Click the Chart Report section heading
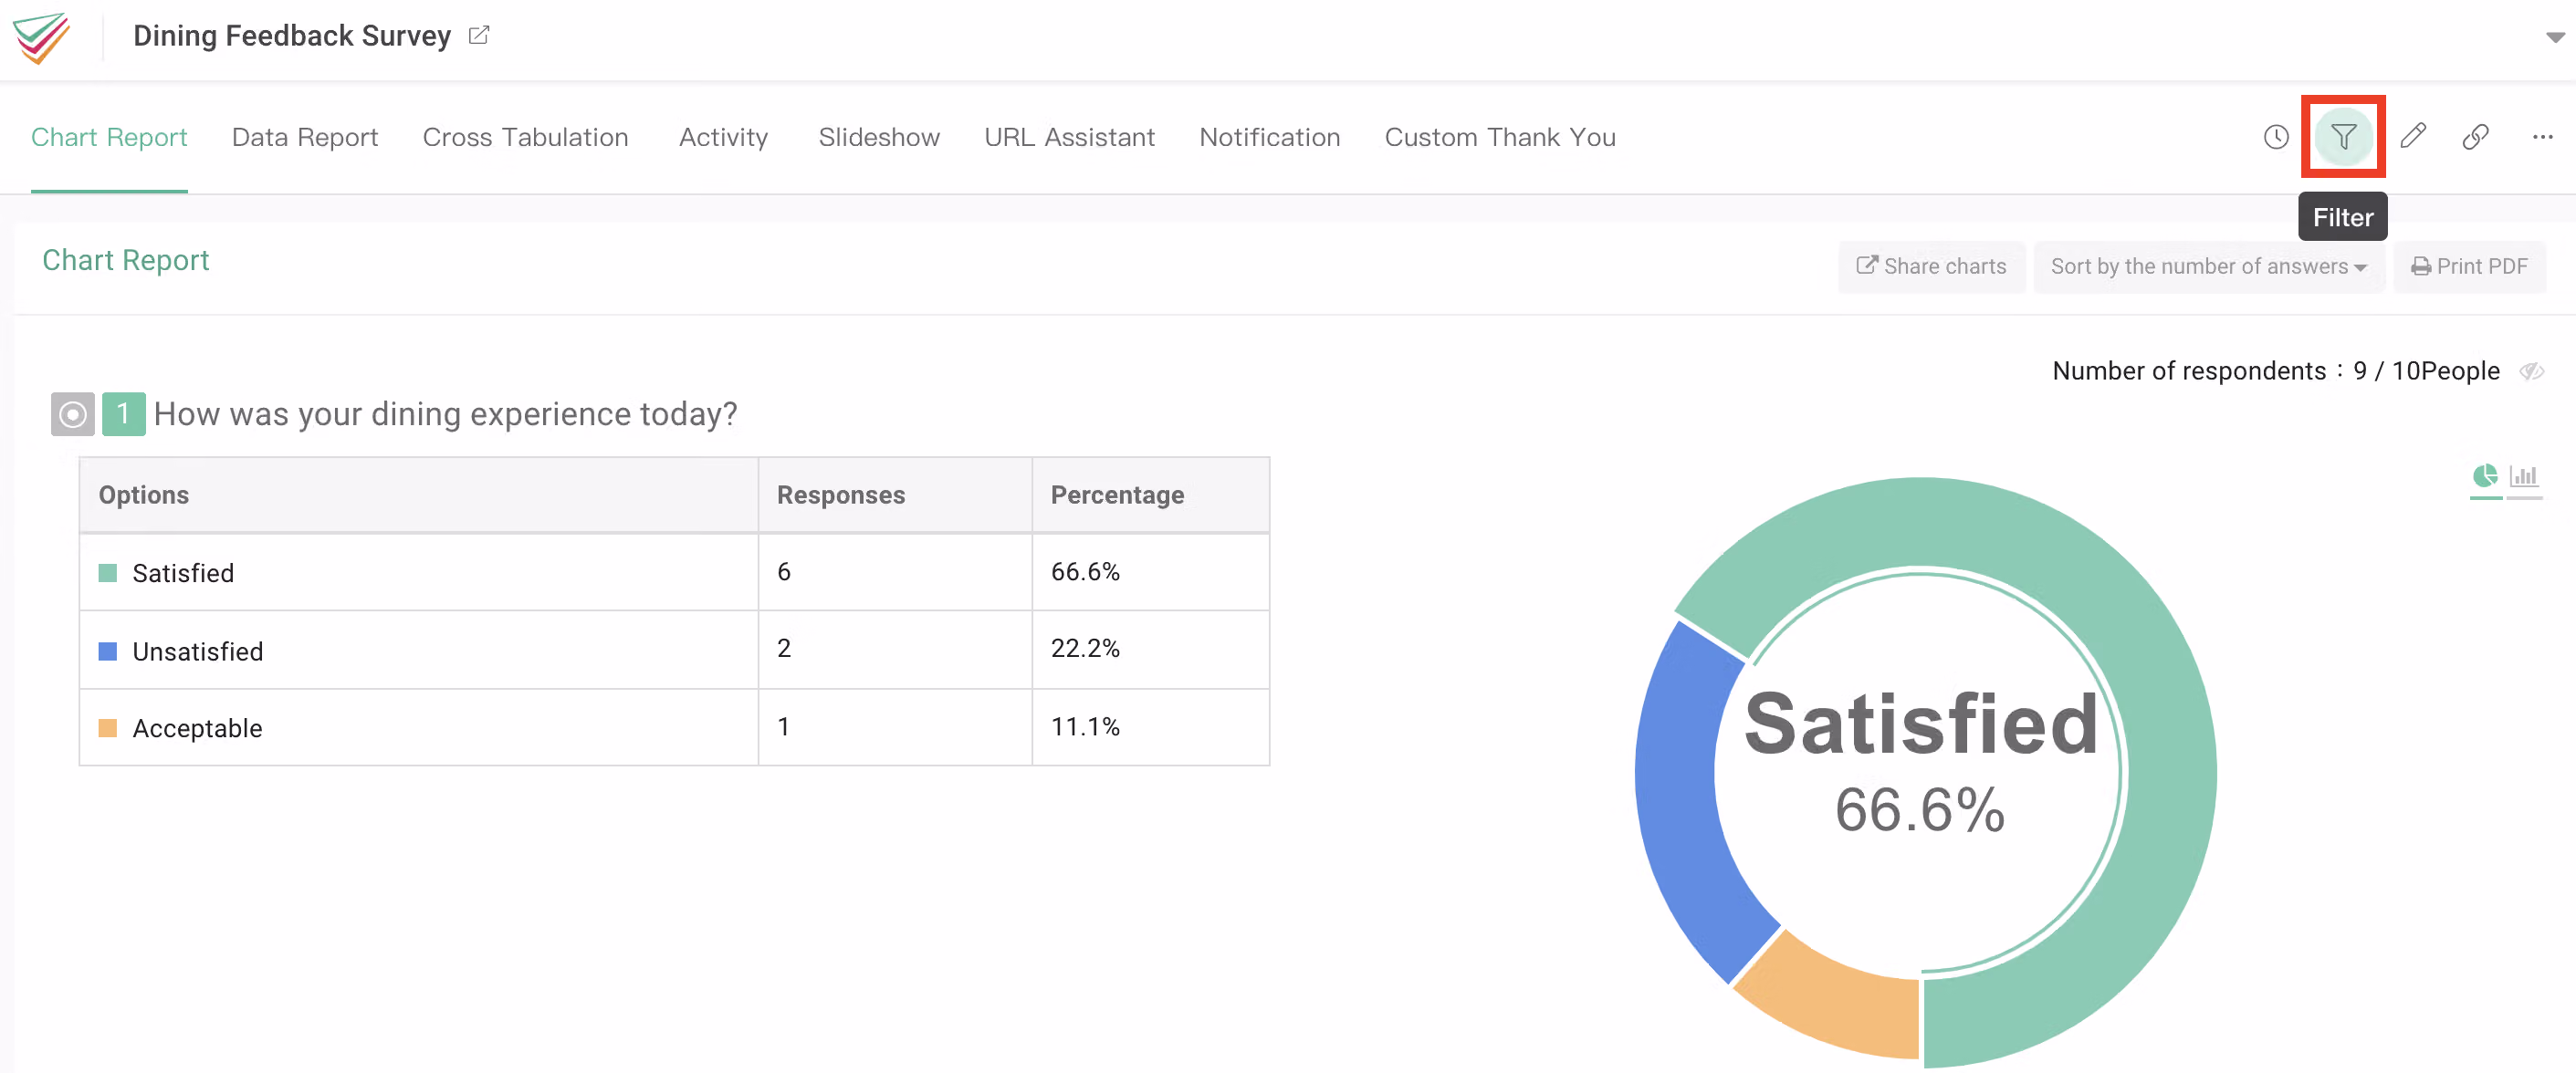 pos(126,260)
